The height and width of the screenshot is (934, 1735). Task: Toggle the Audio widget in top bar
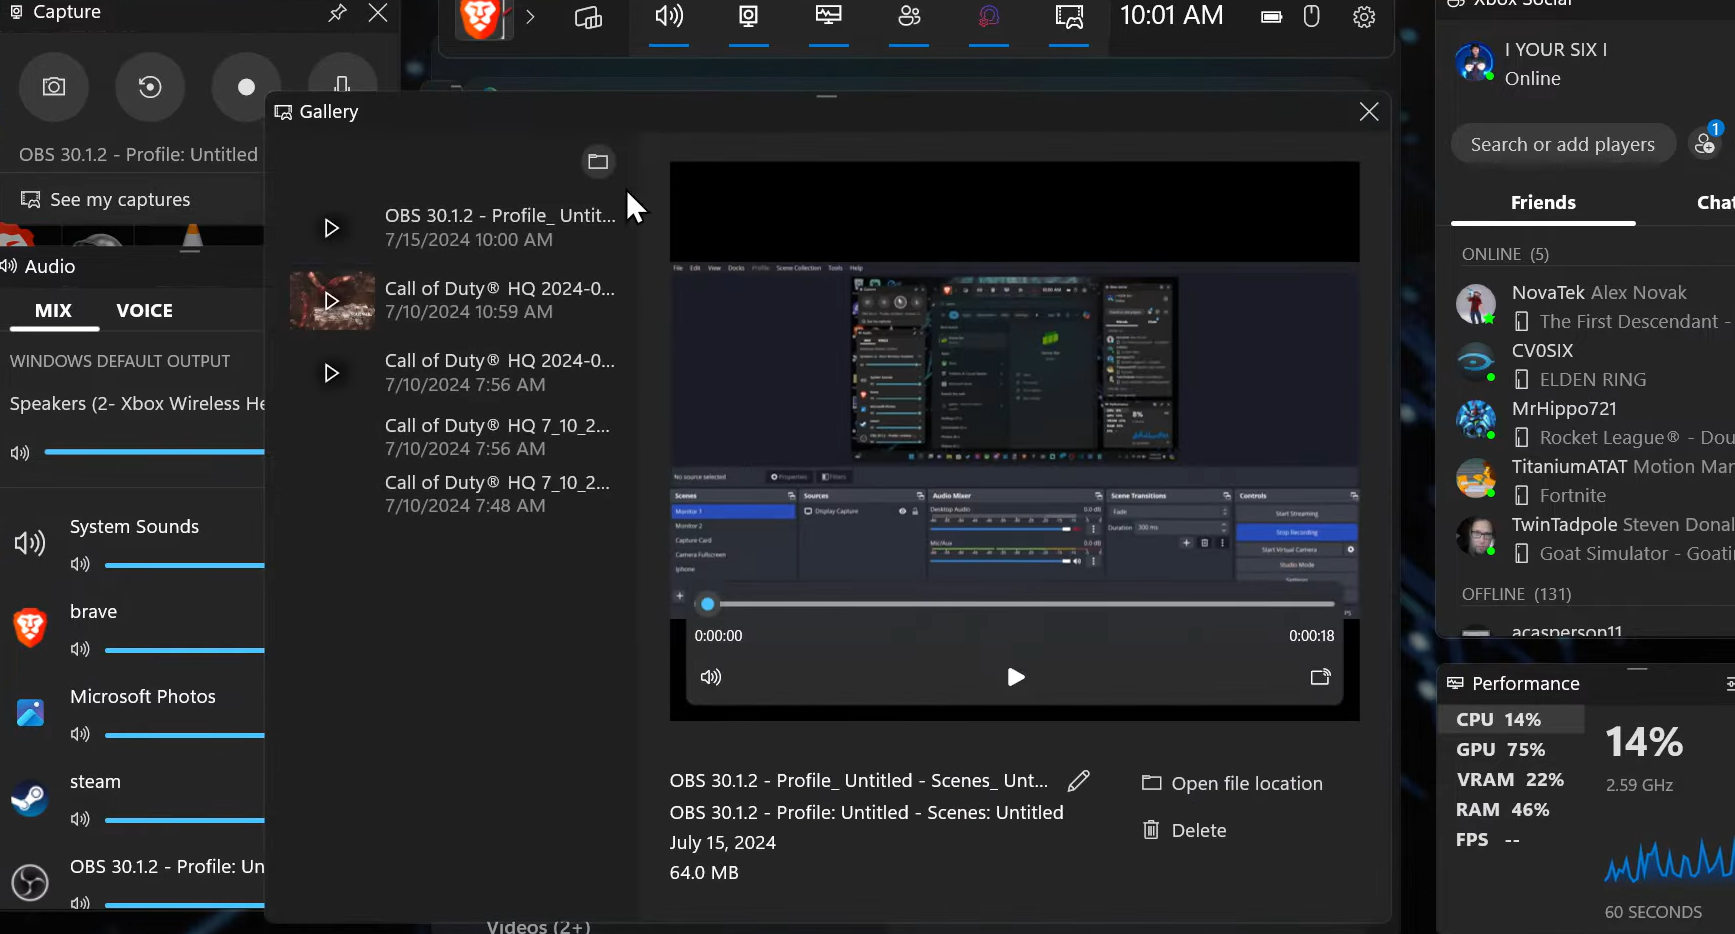tap(669, 17)
